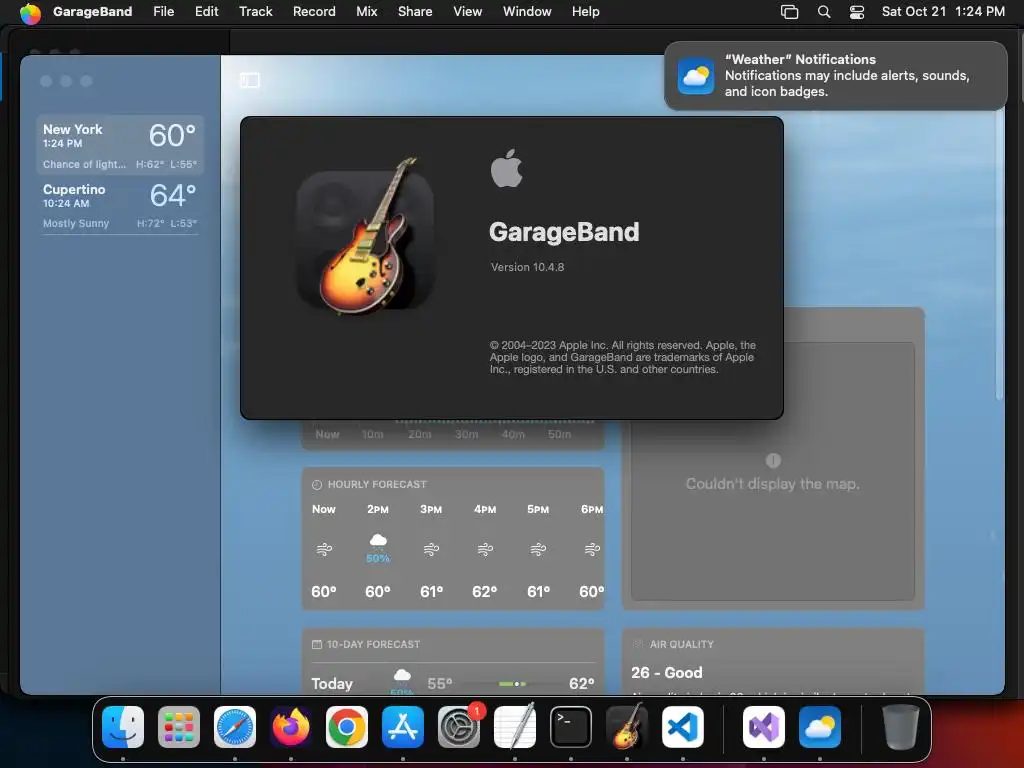Click Version 10.4.8 text
The height and width of the screenshot is (768, 1024).
click(x=528, y=267)
